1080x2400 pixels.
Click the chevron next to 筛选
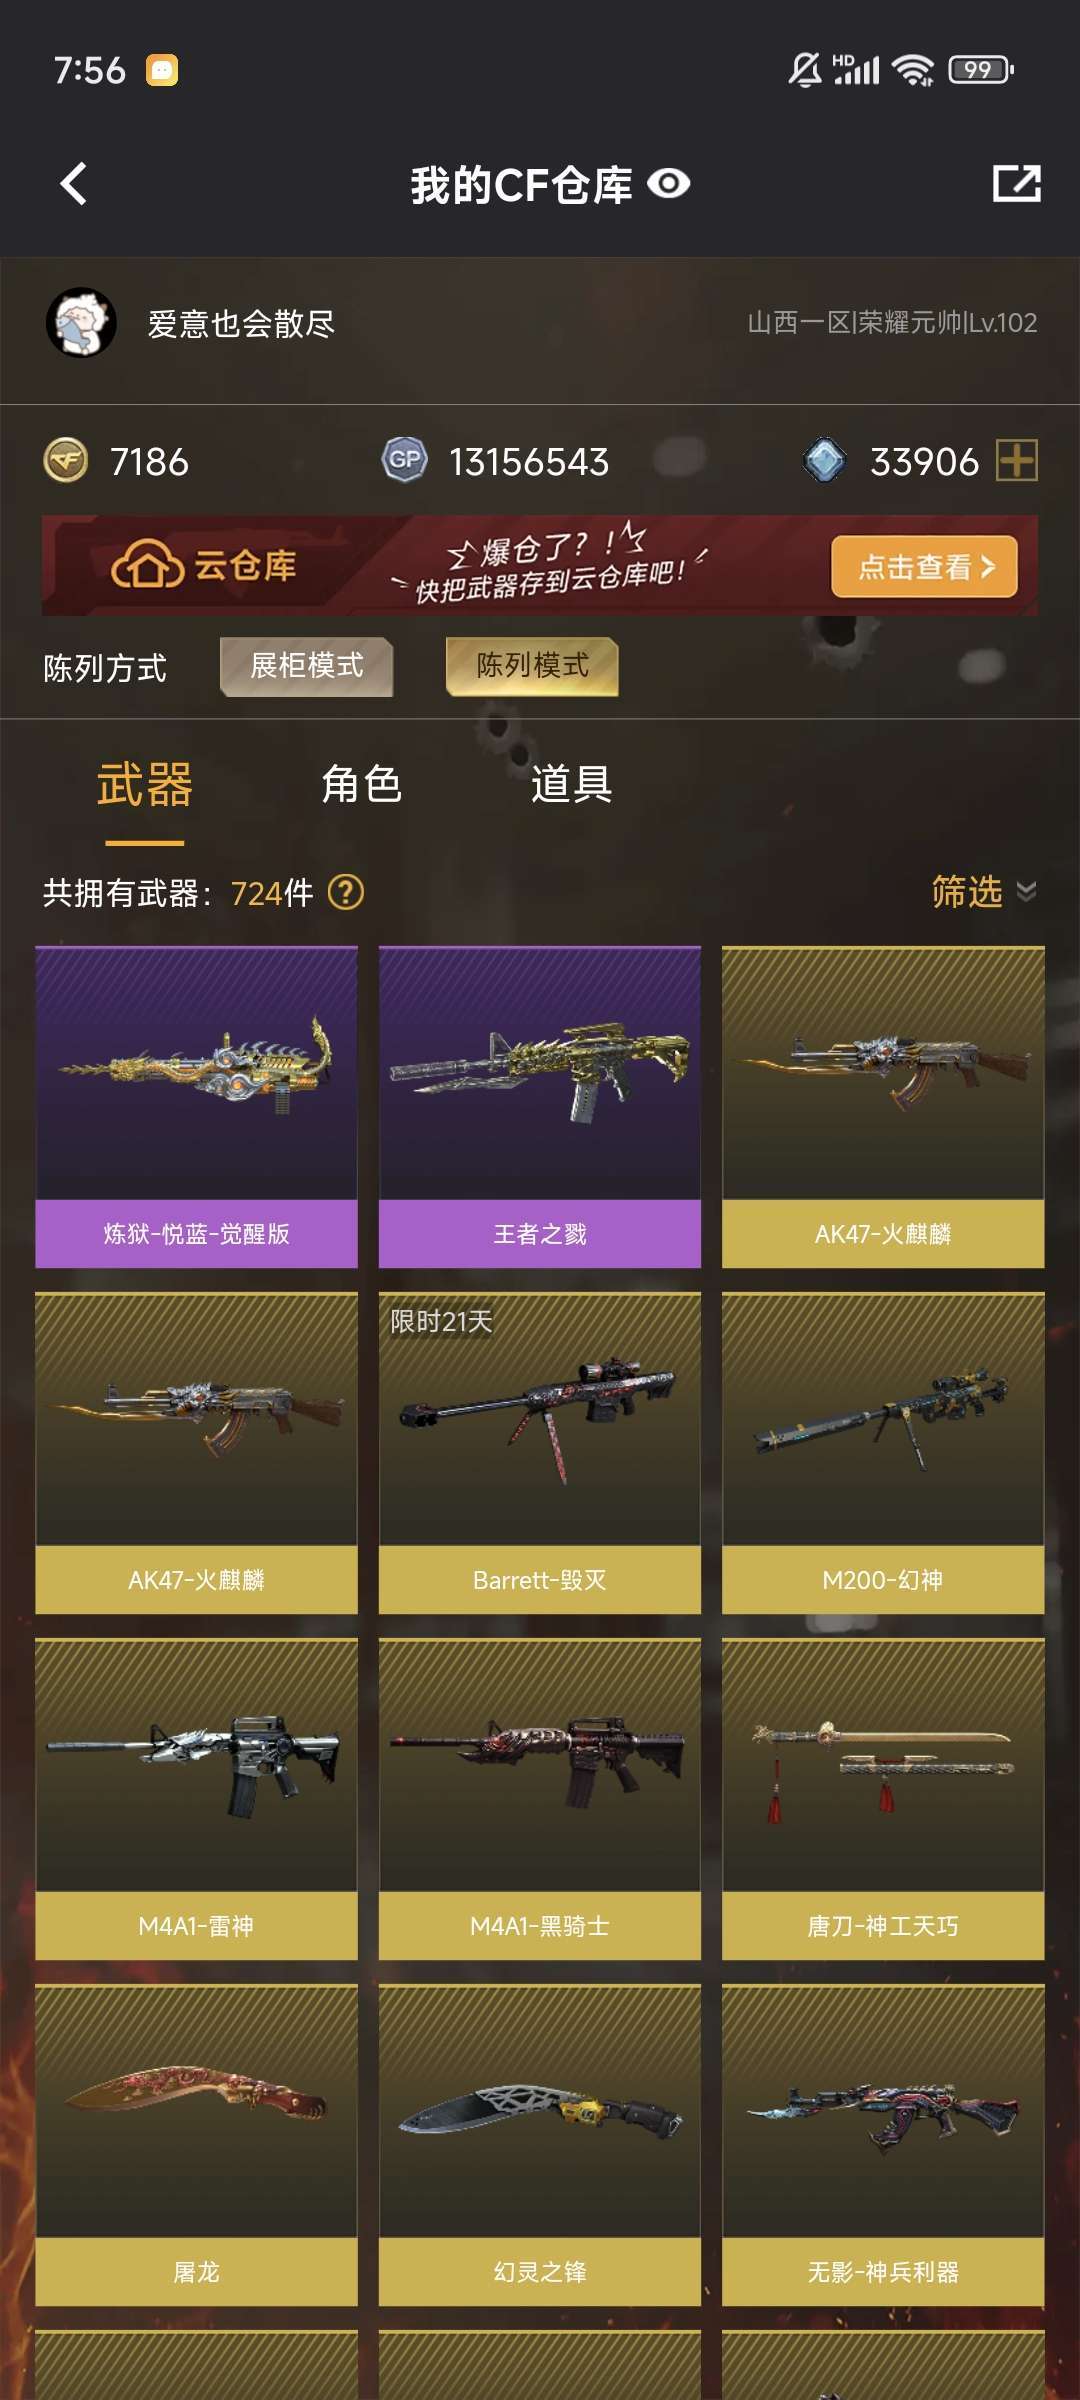click(1026, 891)
